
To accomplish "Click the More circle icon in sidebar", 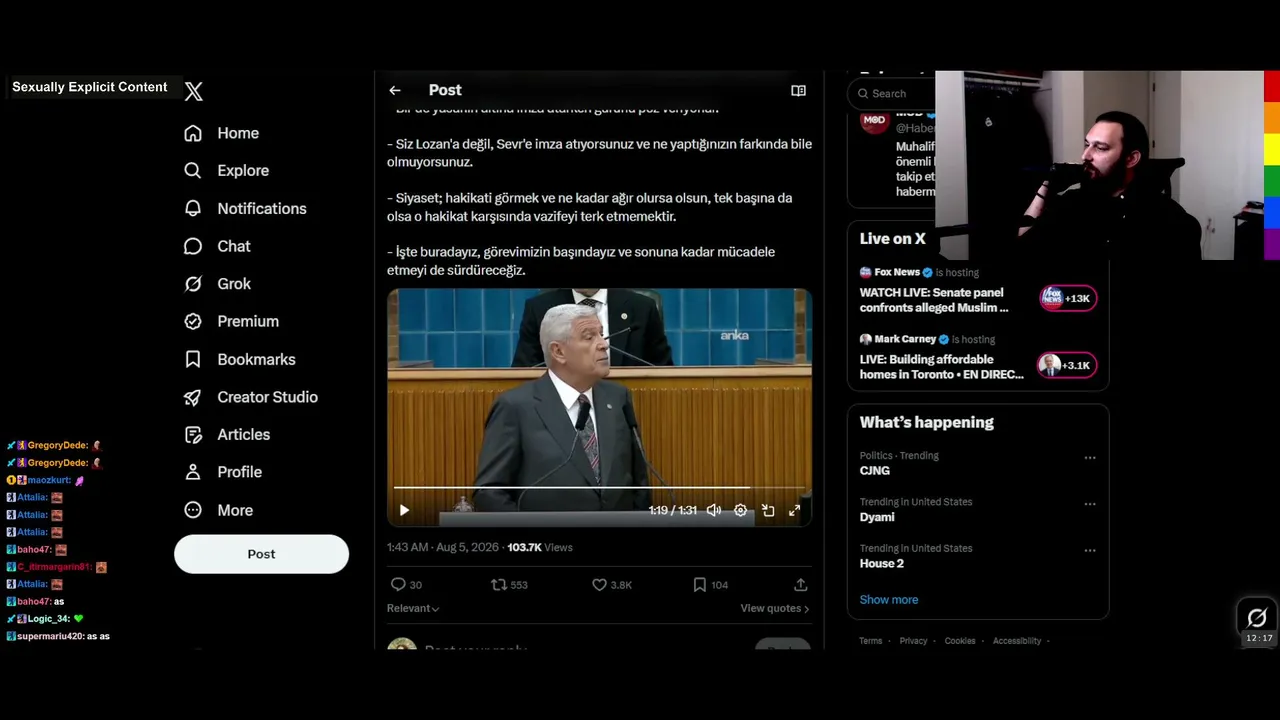I will coord(193,510).
